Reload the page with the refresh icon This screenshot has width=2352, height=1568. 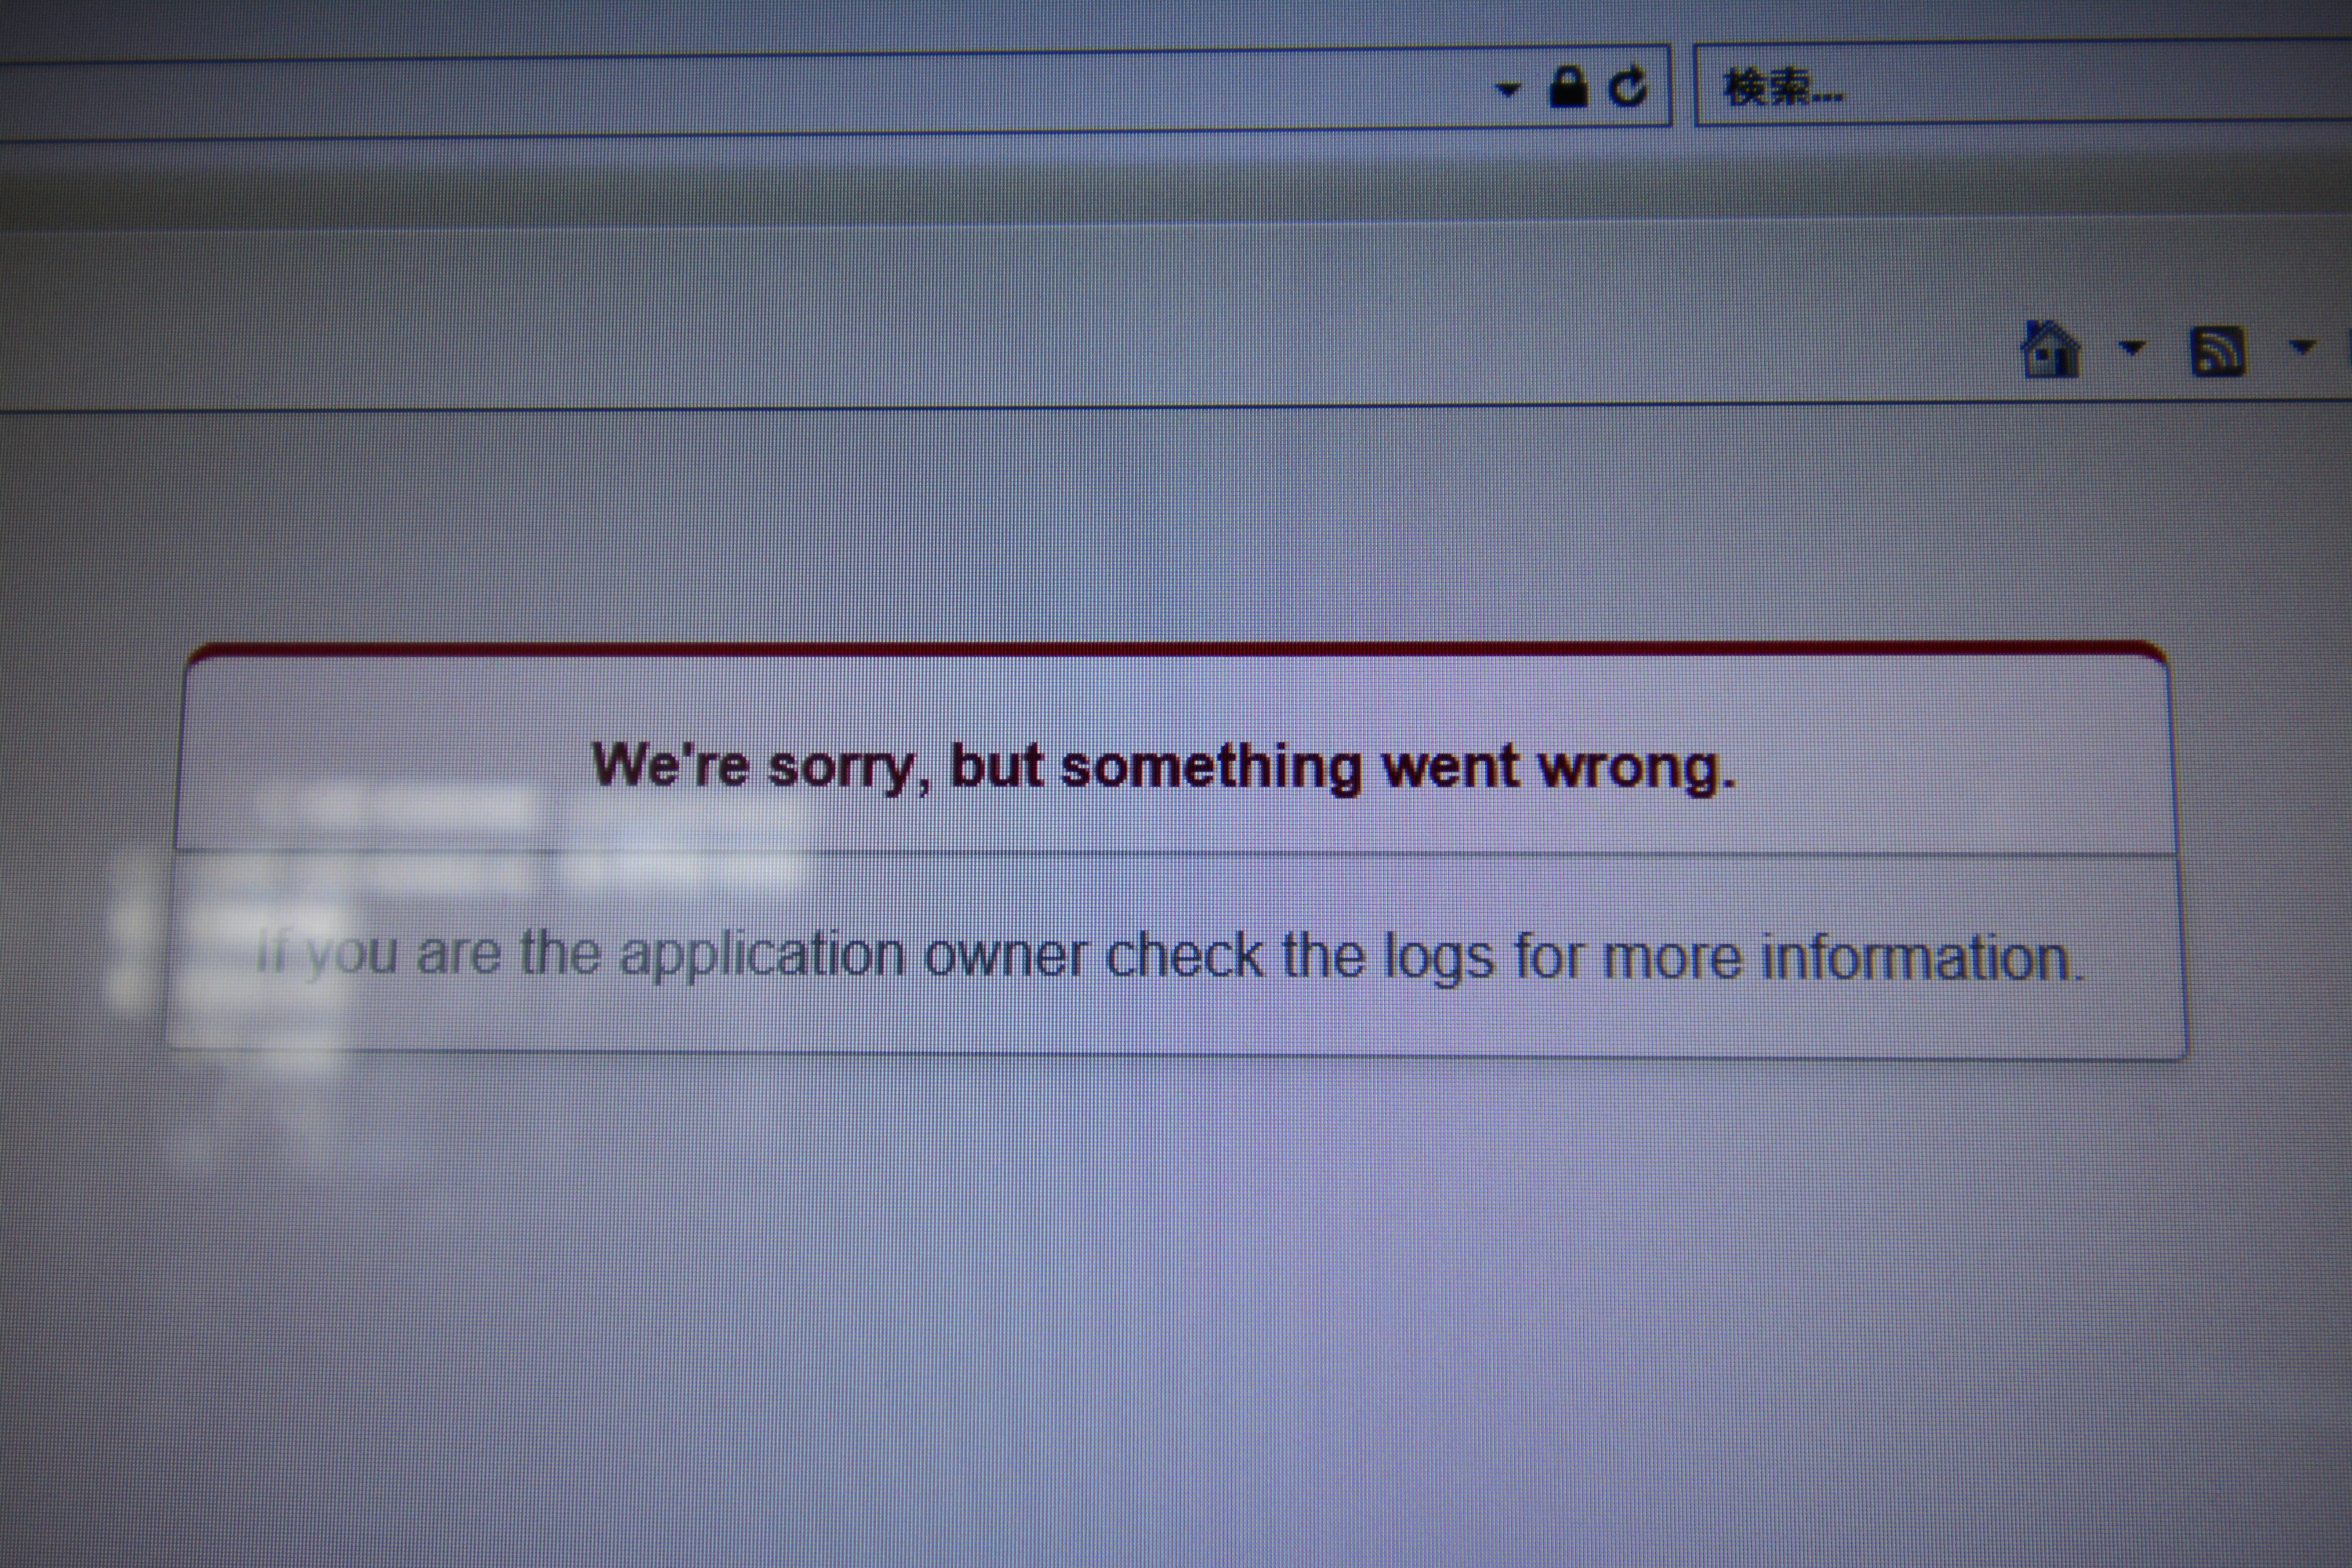point(1627,86)
